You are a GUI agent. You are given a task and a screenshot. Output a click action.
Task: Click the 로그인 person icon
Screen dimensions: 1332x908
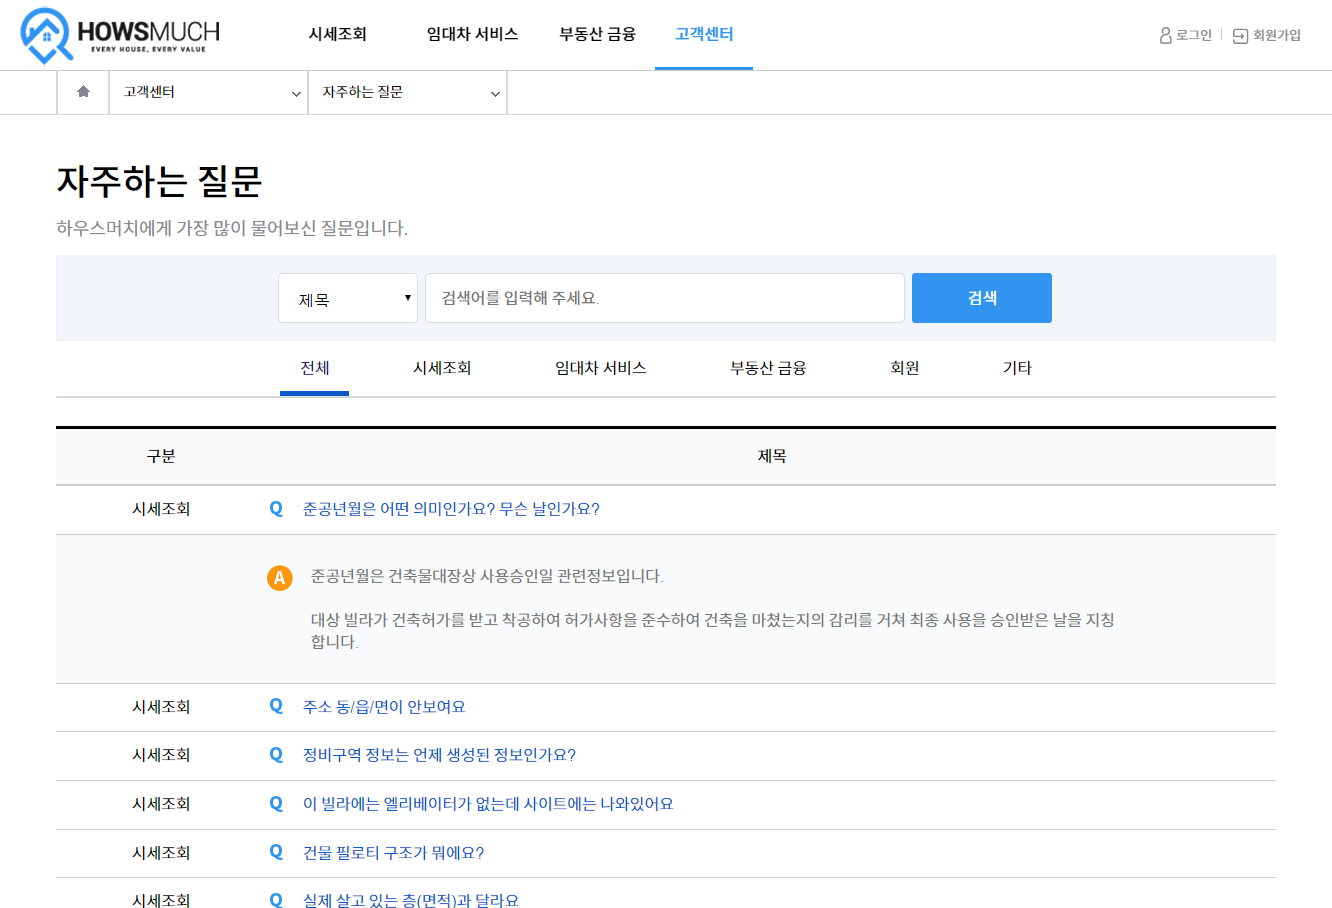pos(1165,36)
